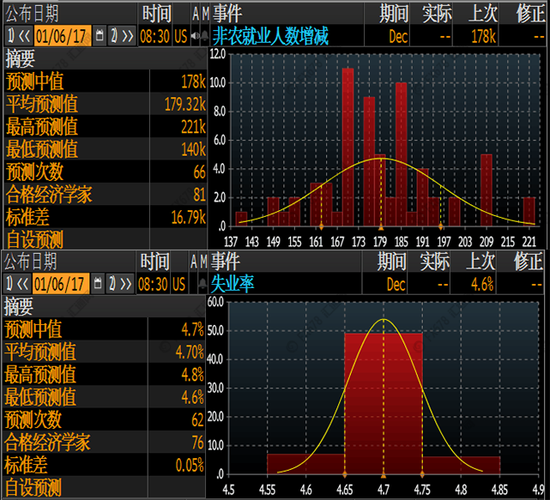Image resolution: width=550 pixels, height=500 pixels.
Task: Select the 自设预测 field in bottom summary
Action: tap(104, 487)
